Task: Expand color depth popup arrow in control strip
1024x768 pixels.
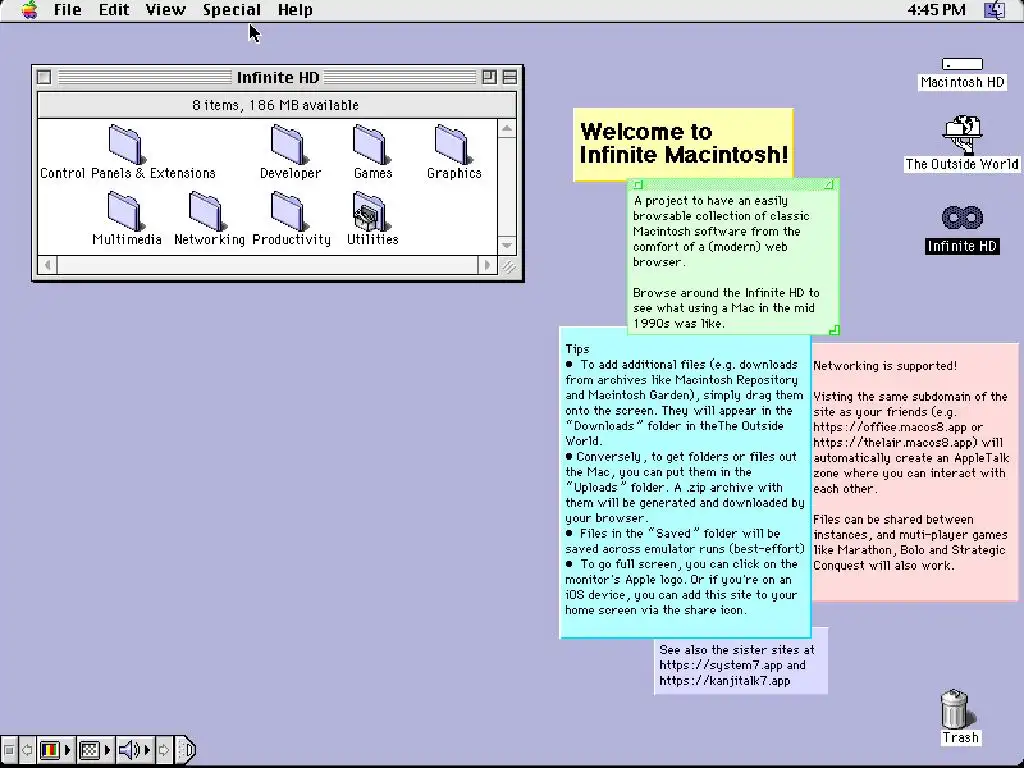Action: [67, 750]
